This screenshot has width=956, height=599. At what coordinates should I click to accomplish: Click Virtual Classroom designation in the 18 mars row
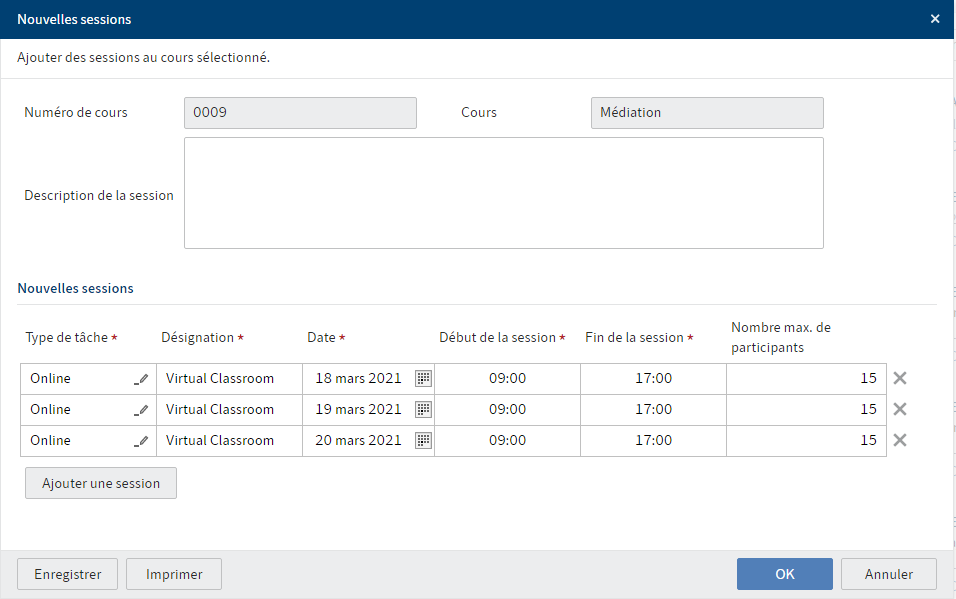point(229,379)
